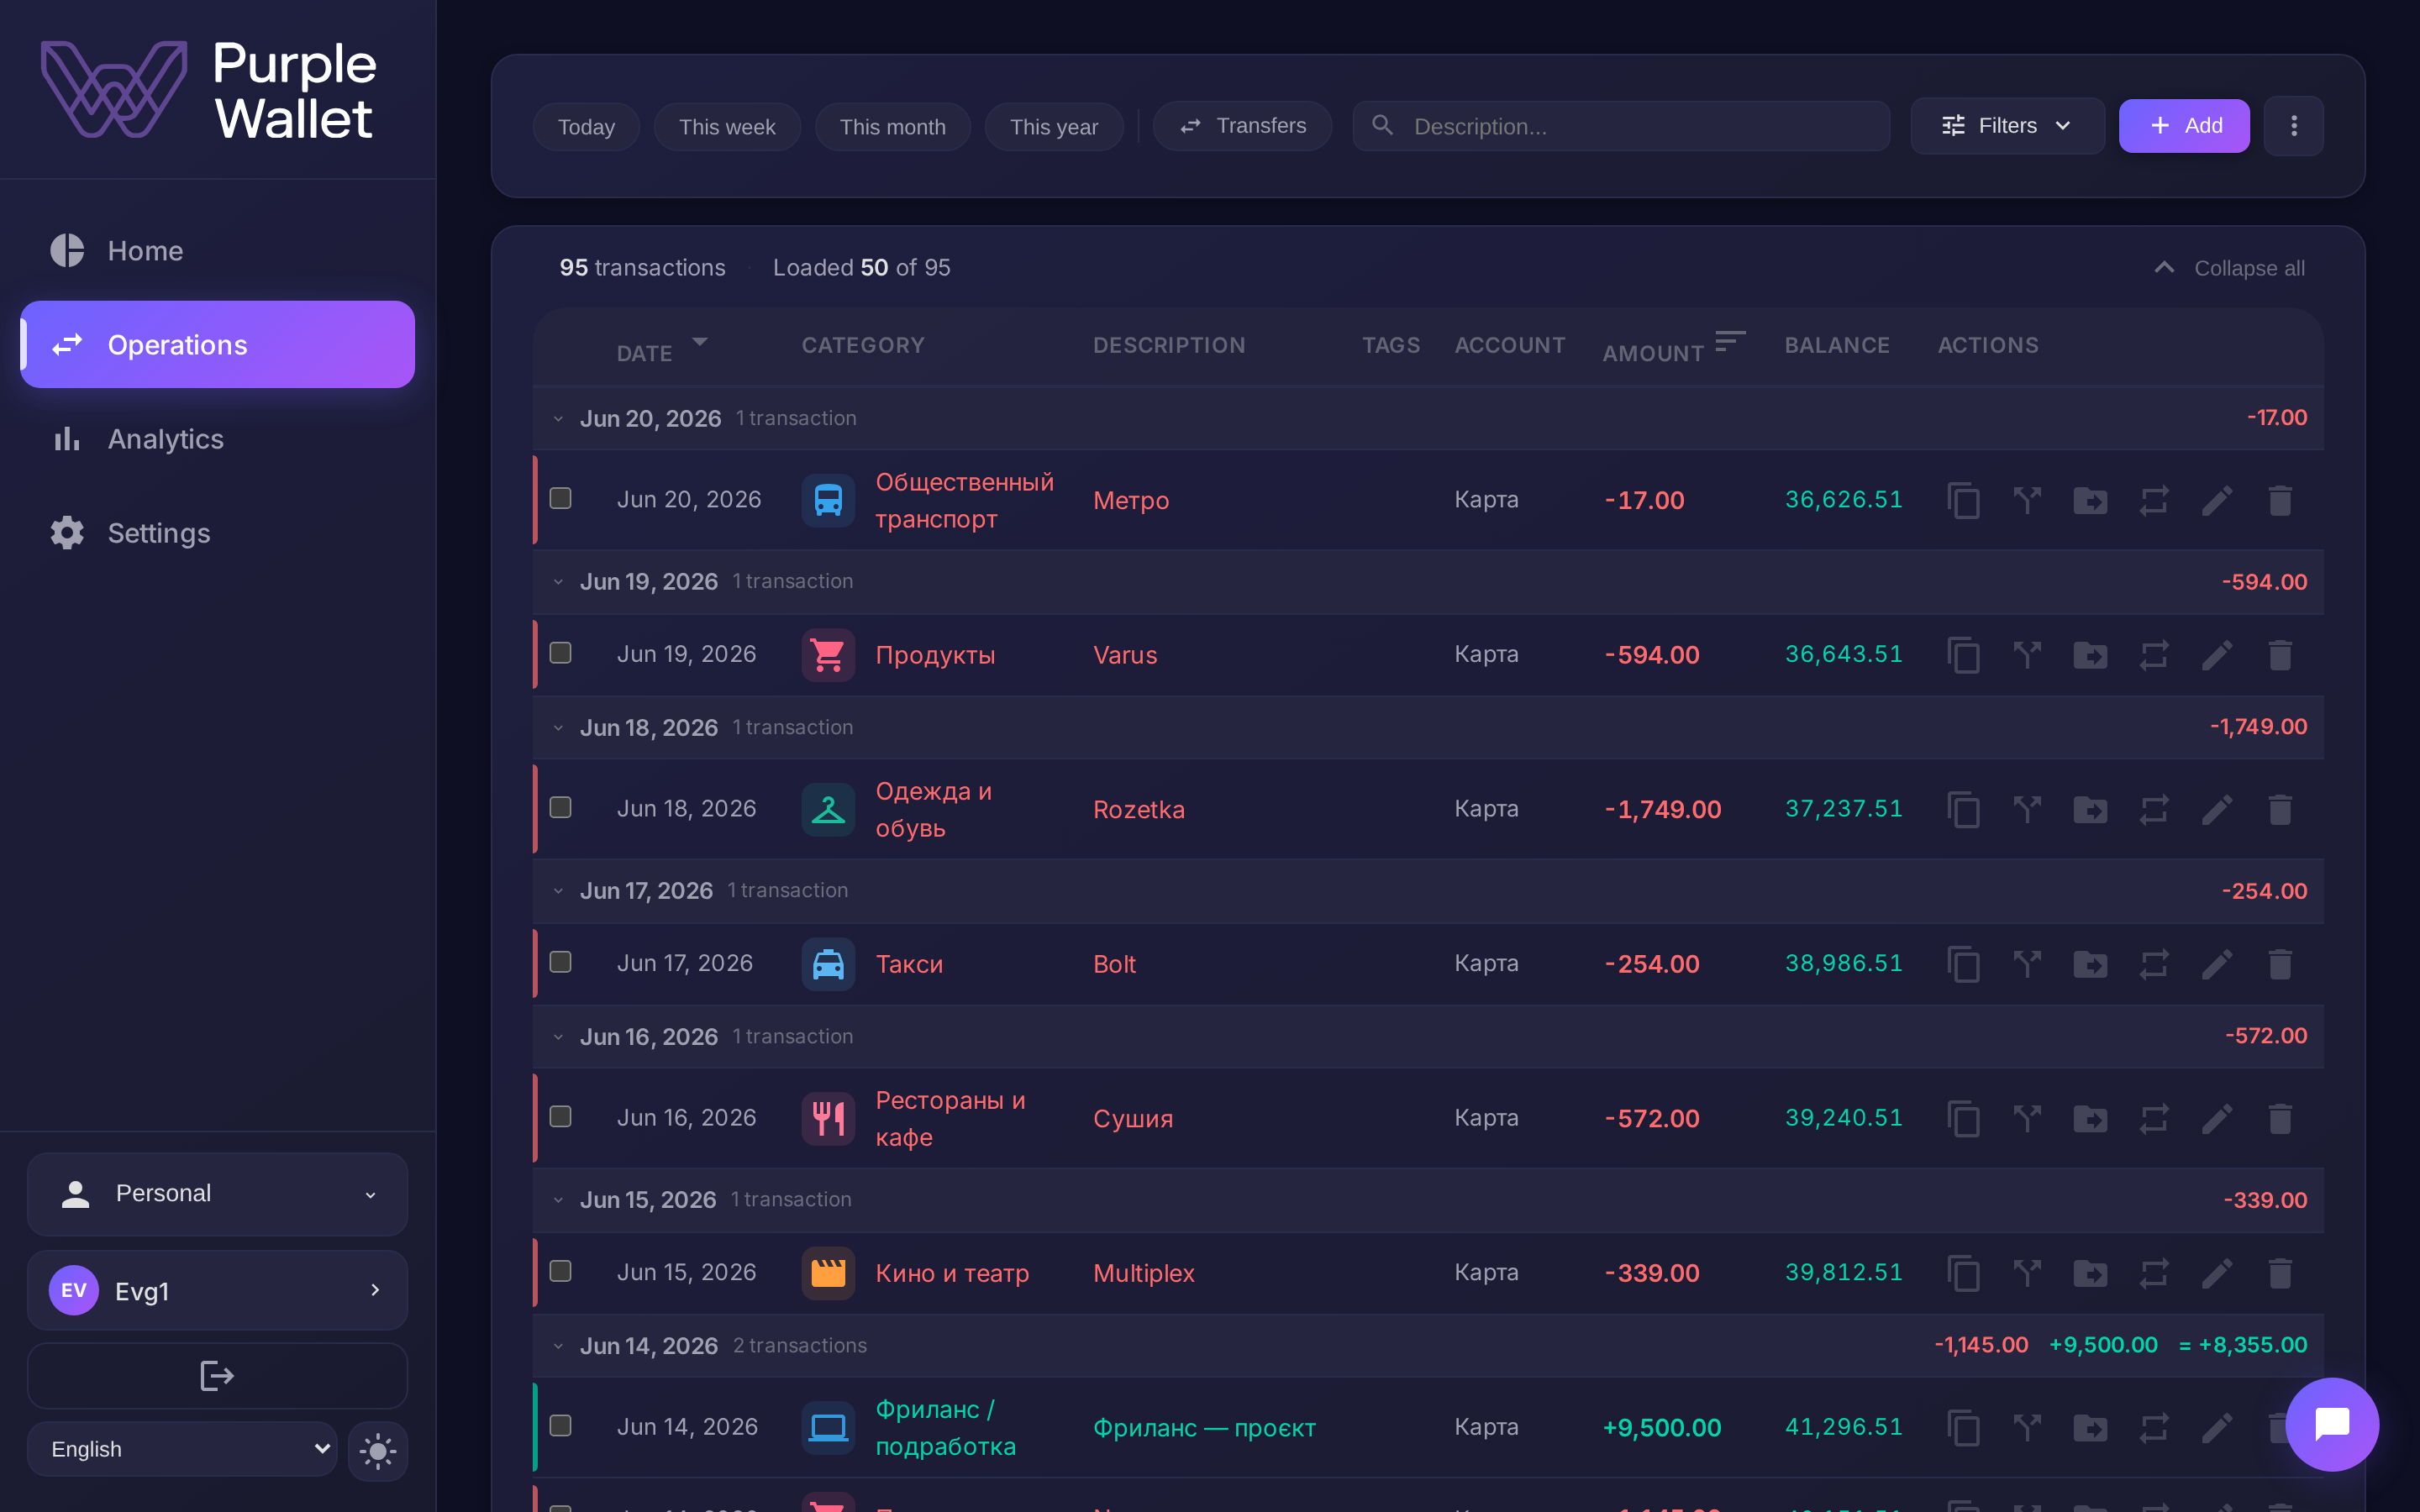Screen dimensions: 2420x1512
Task: Open the three-dot more options menu
Action: click(2294, 126)
